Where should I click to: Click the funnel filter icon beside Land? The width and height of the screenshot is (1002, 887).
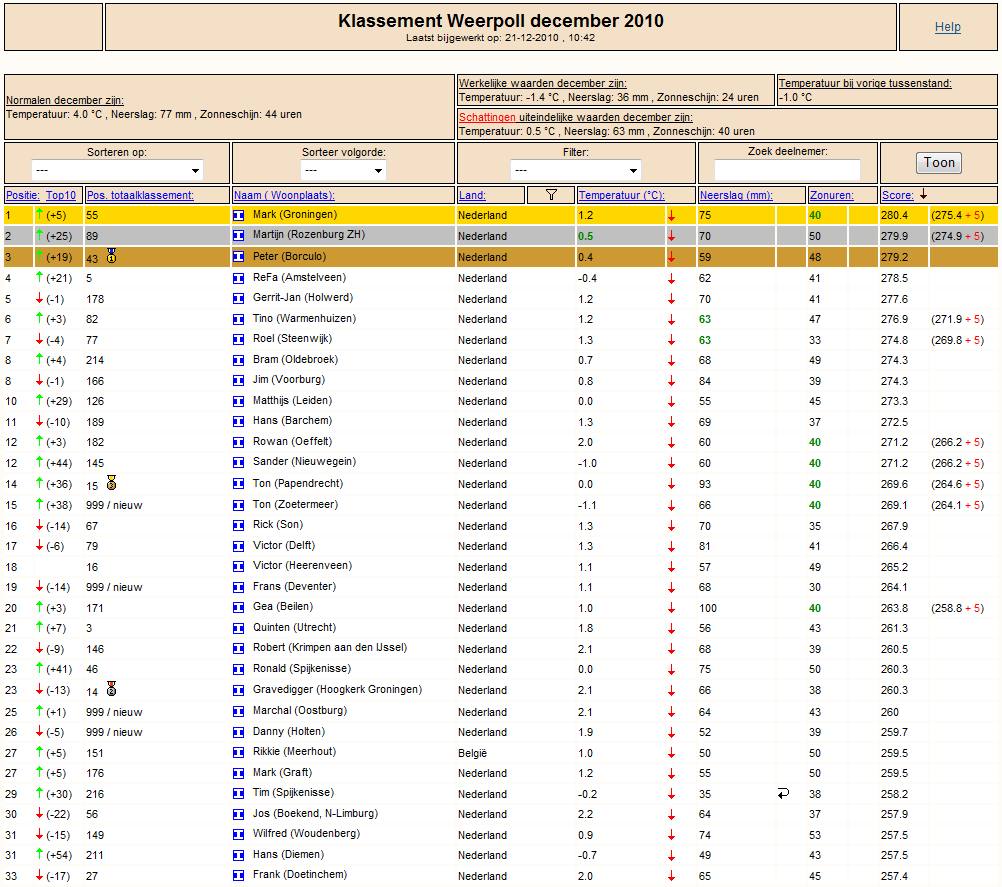[551, 194]
